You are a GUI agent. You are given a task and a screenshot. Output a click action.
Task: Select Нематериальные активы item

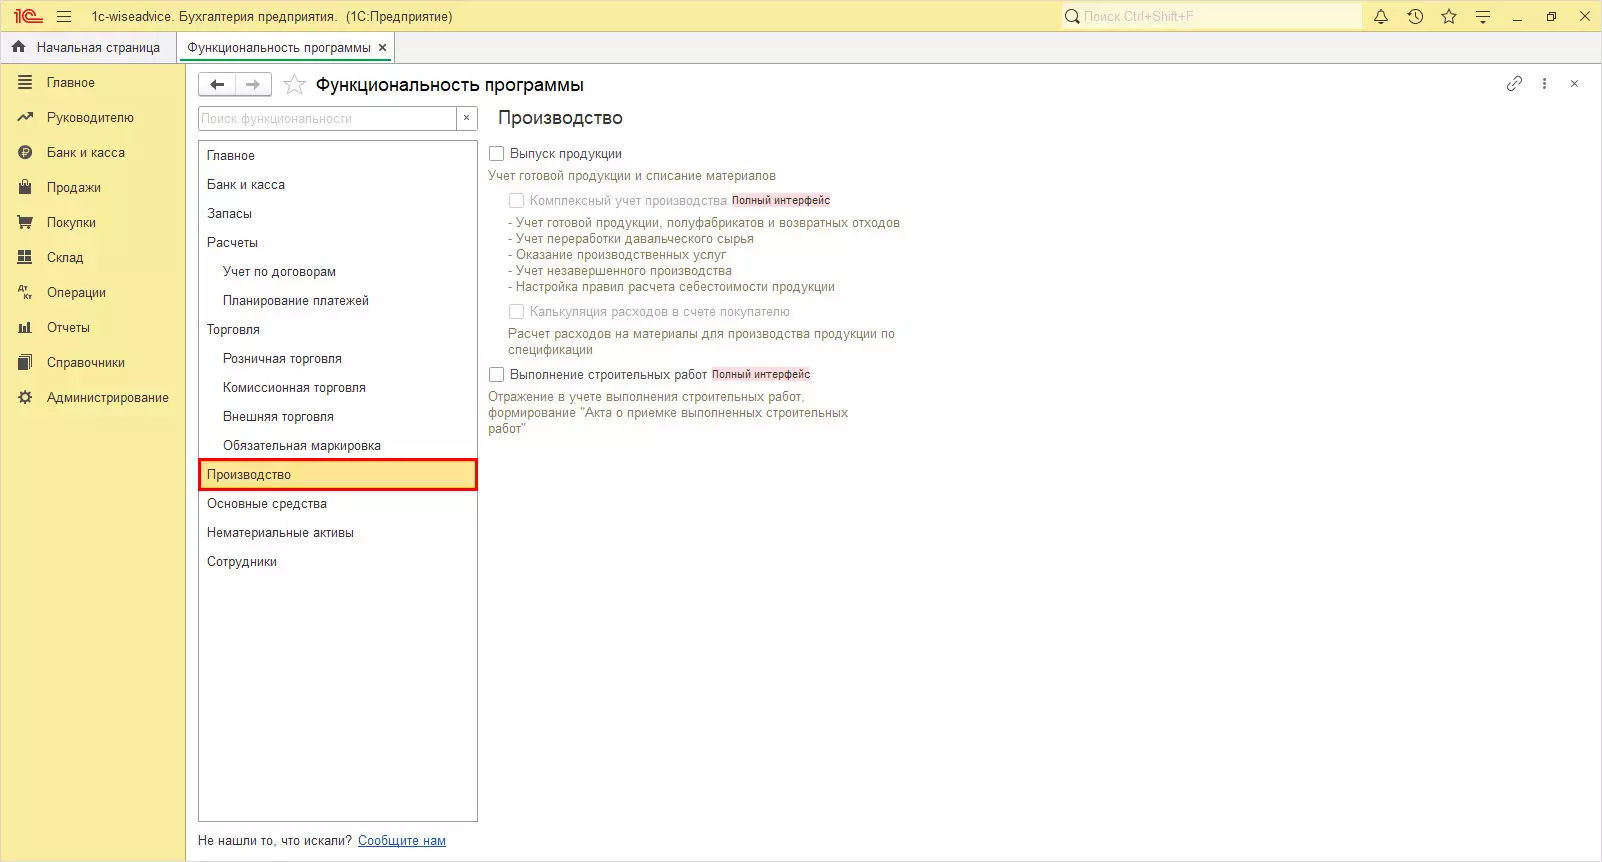[338, 532]
